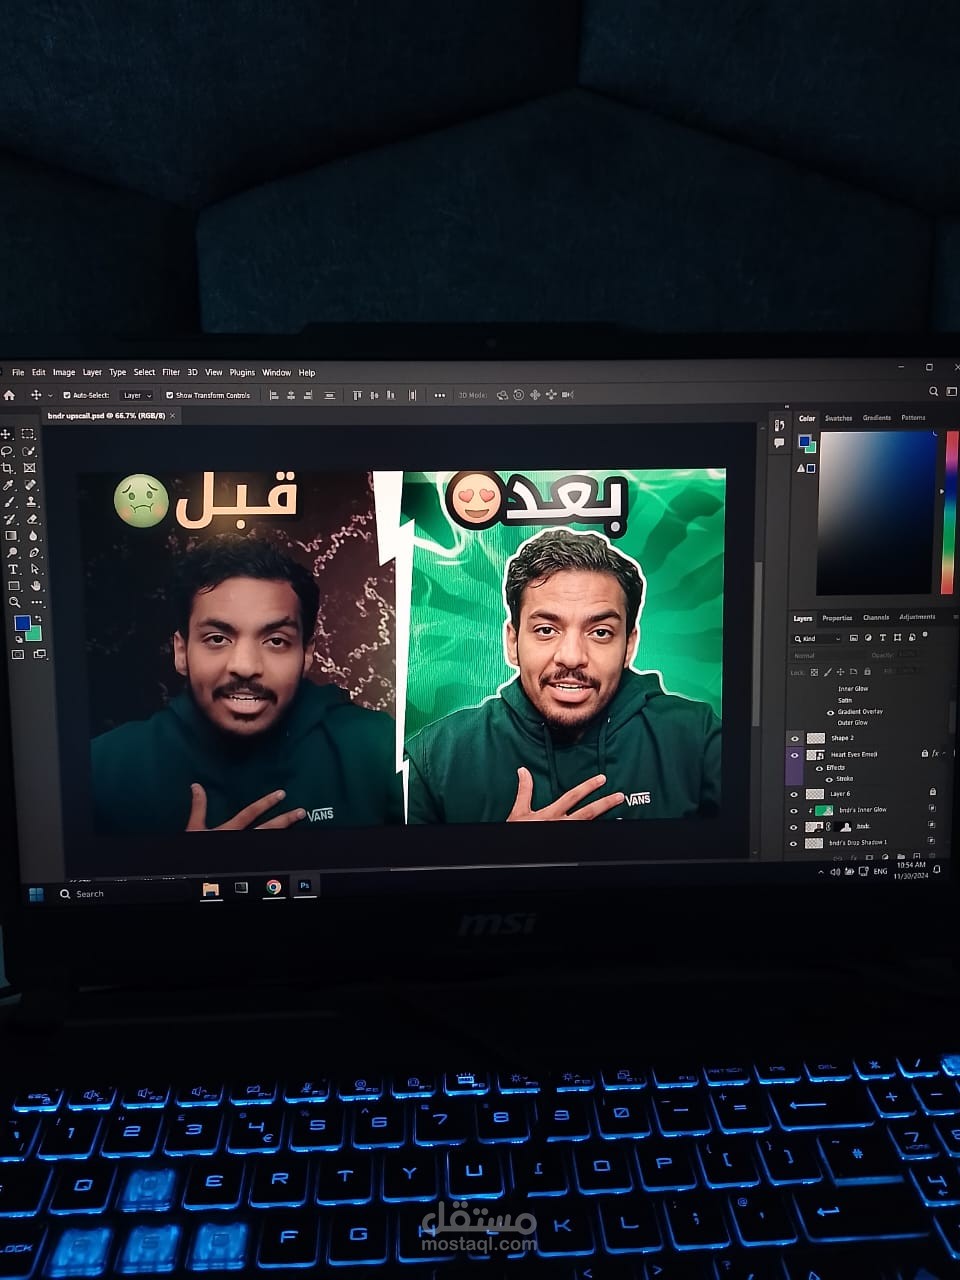This screenshot has width=960, height=1280.
Task: Click the hue slider in Color panel
Action: [x=950, y=512]
